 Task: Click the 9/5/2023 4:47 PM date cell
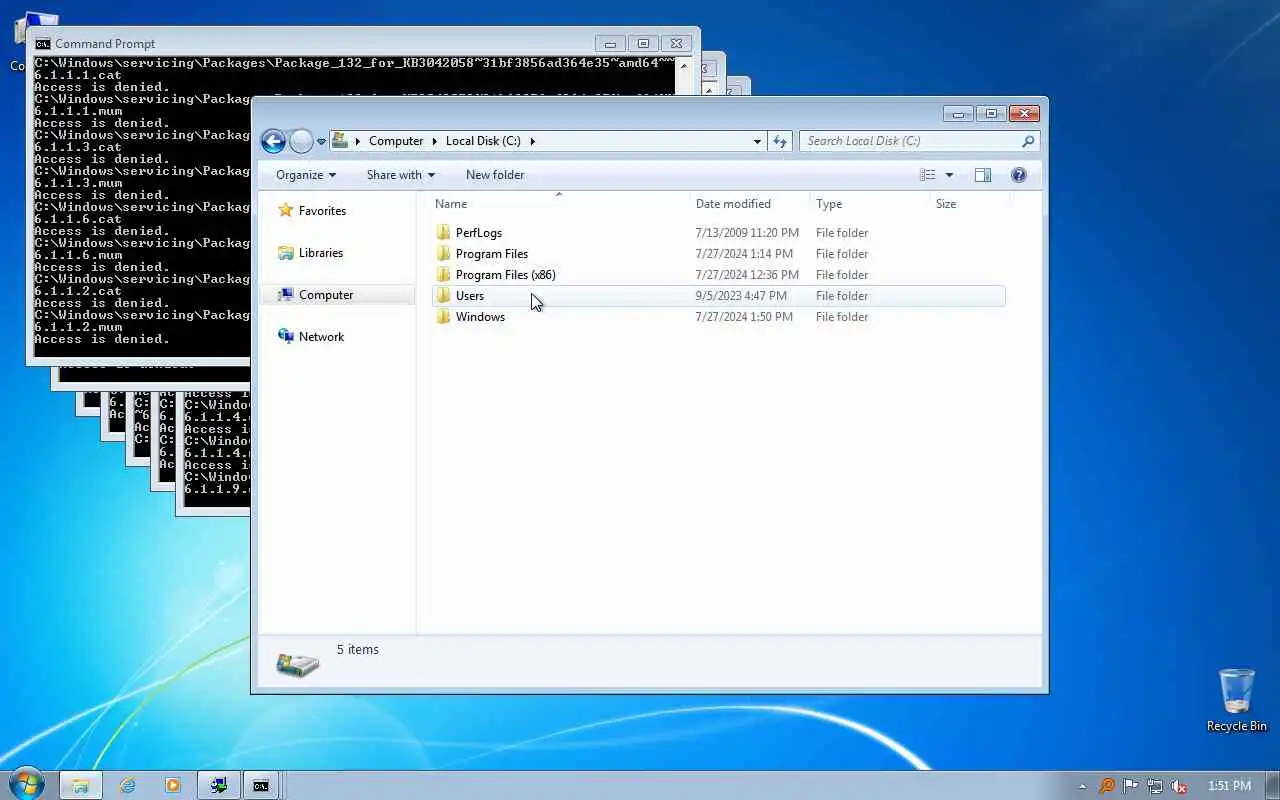click(741, 296)
